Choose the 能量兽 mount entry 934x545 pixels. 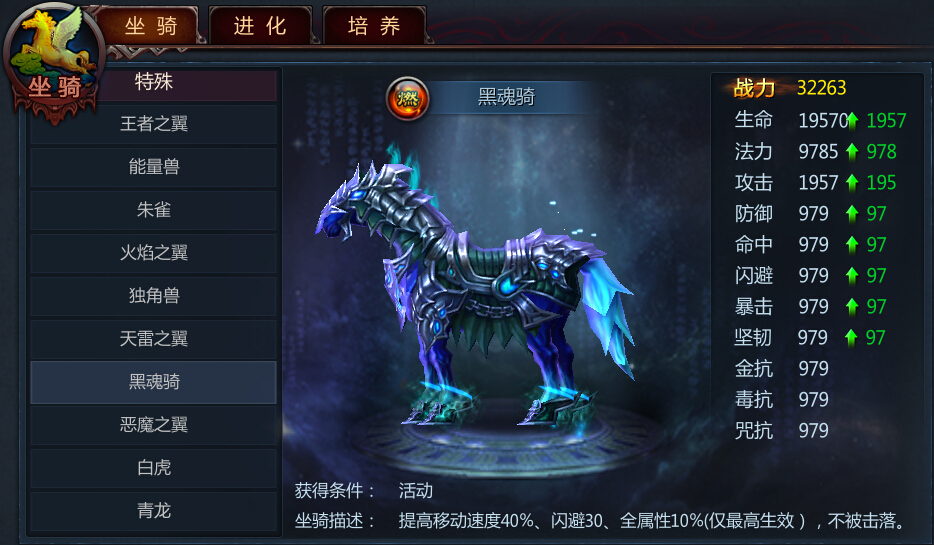[154, 167]
